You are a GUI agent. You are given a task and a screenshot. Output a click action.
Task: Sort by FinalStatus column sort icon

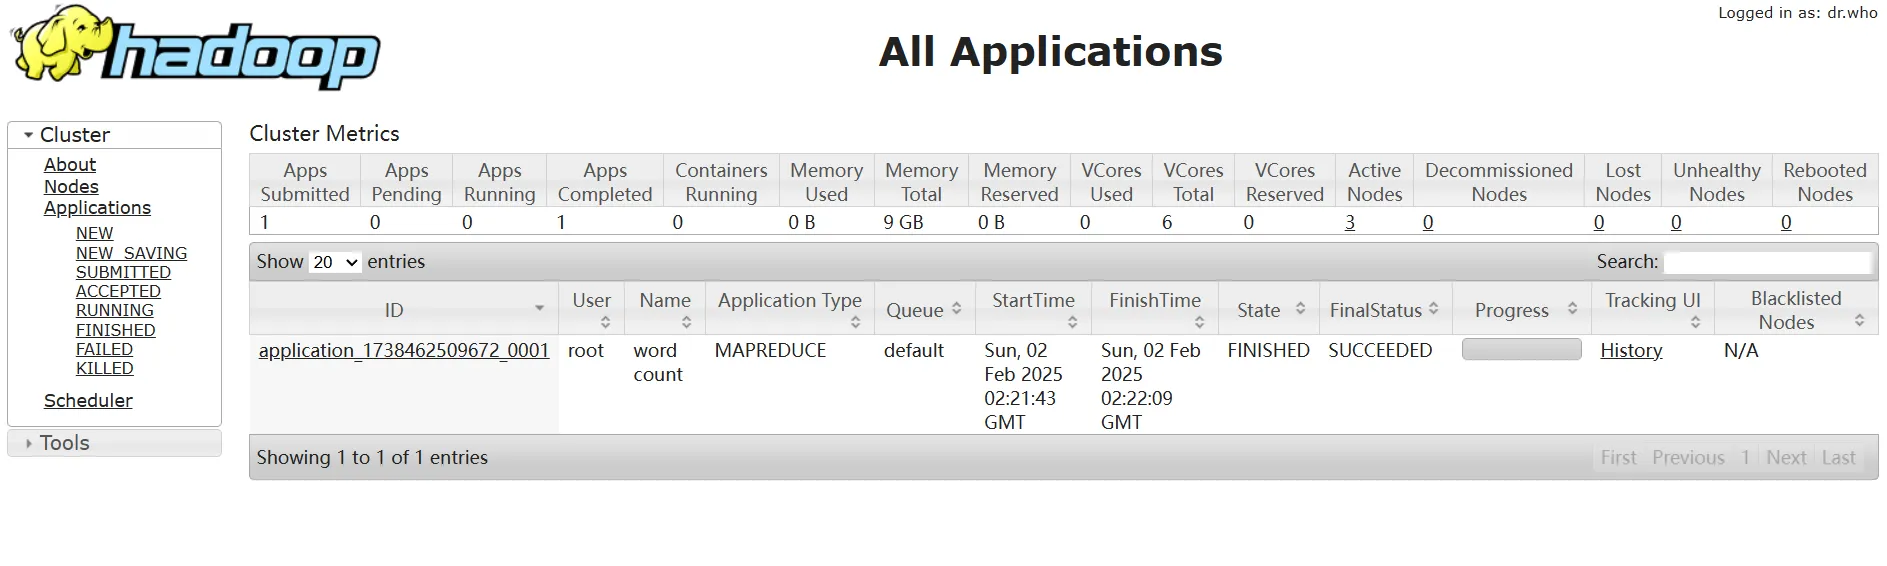tap(1434, 309)
